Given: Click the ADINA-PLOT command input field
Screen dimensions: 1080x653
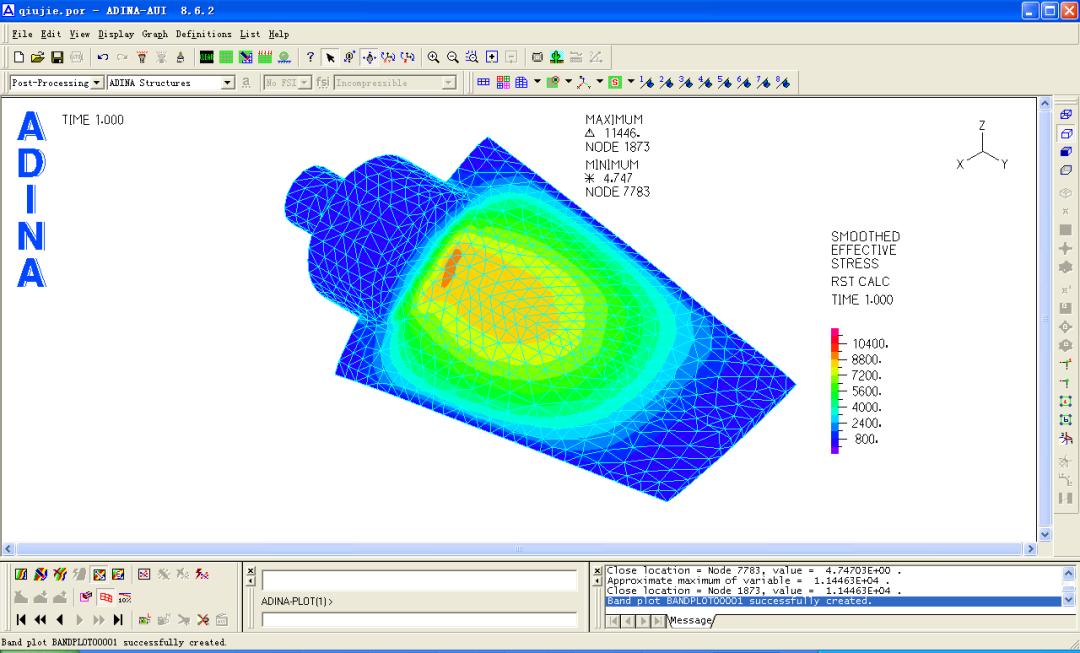Looking at the screenshot, I should pyautogui.click(x=420, y=620).
